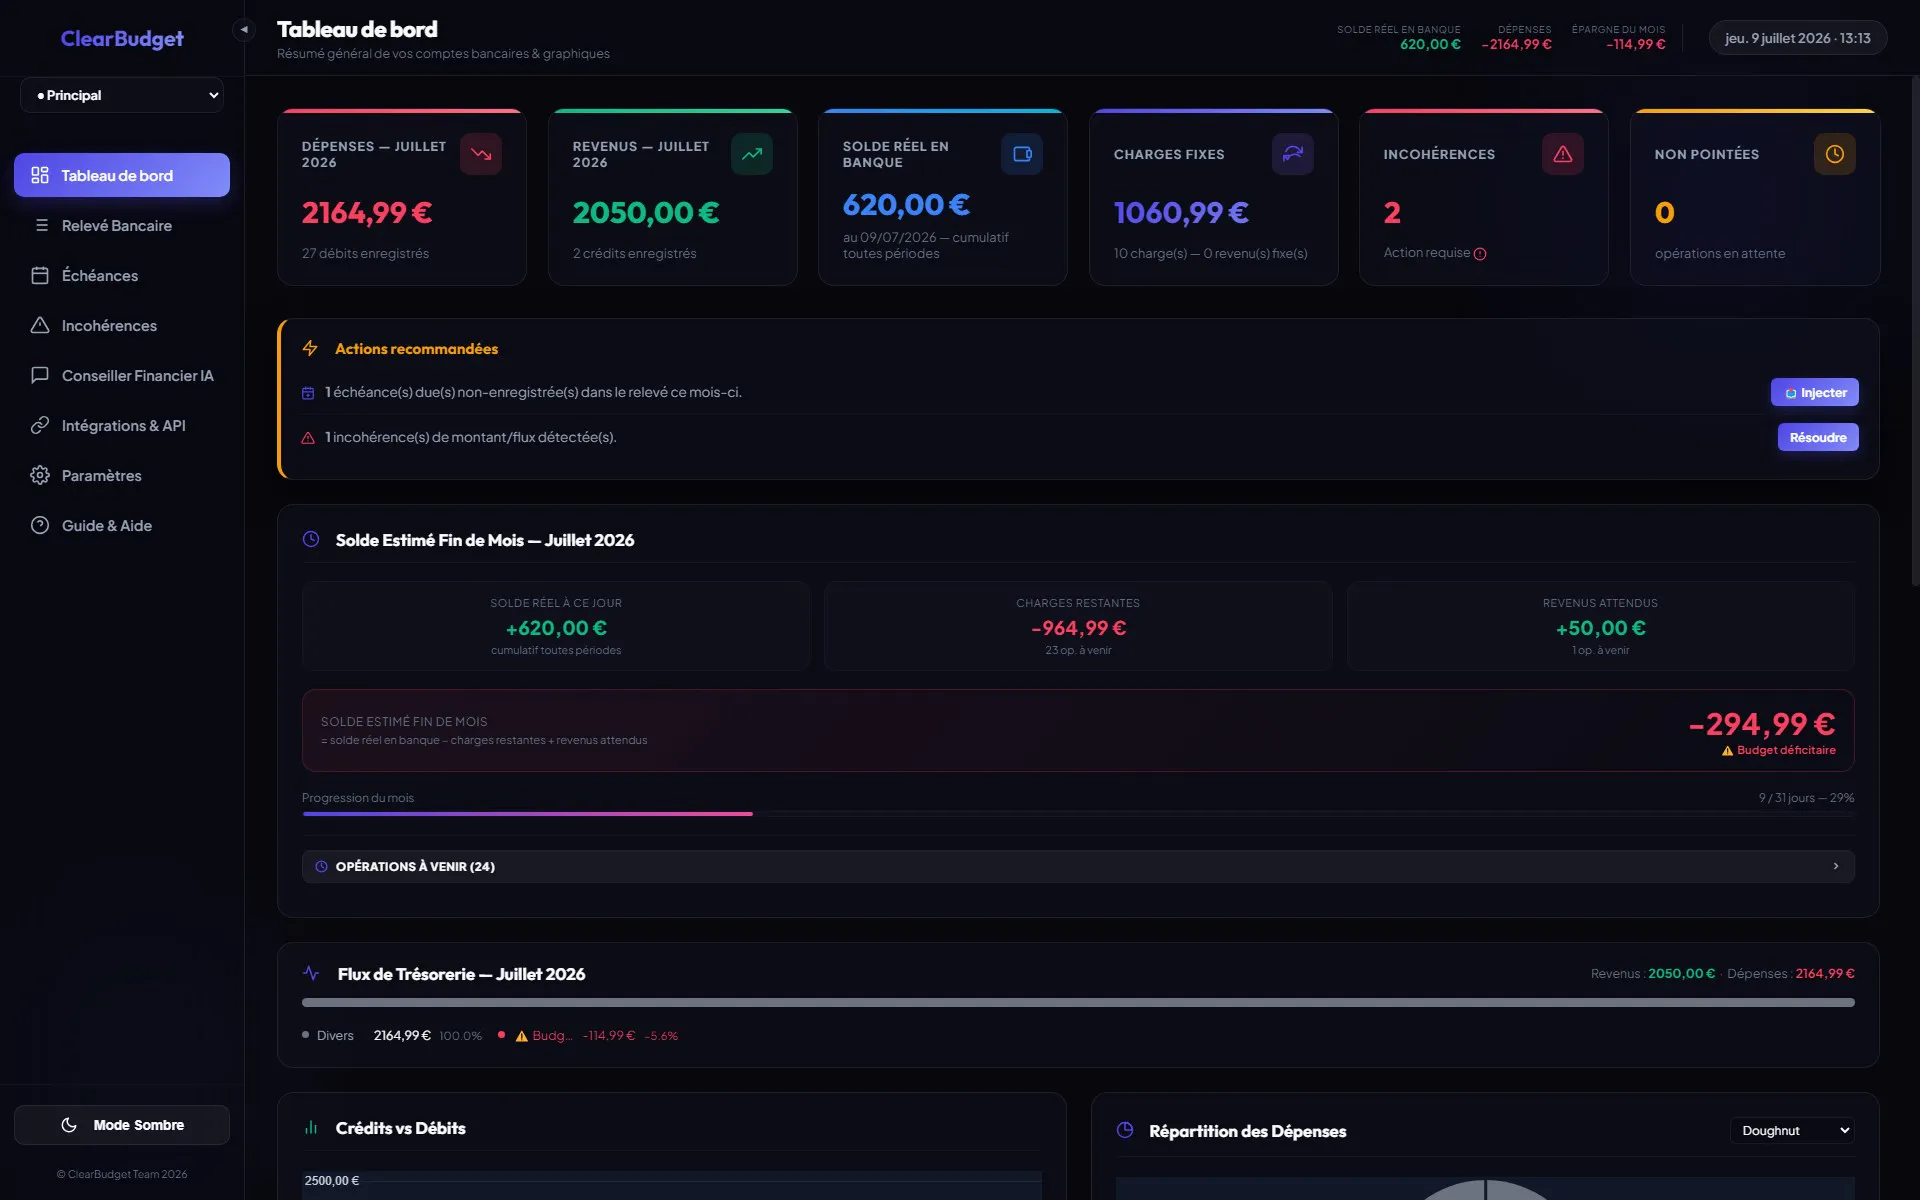
Task: Click the Divers legend color dot
Action: pos(305,1035)
